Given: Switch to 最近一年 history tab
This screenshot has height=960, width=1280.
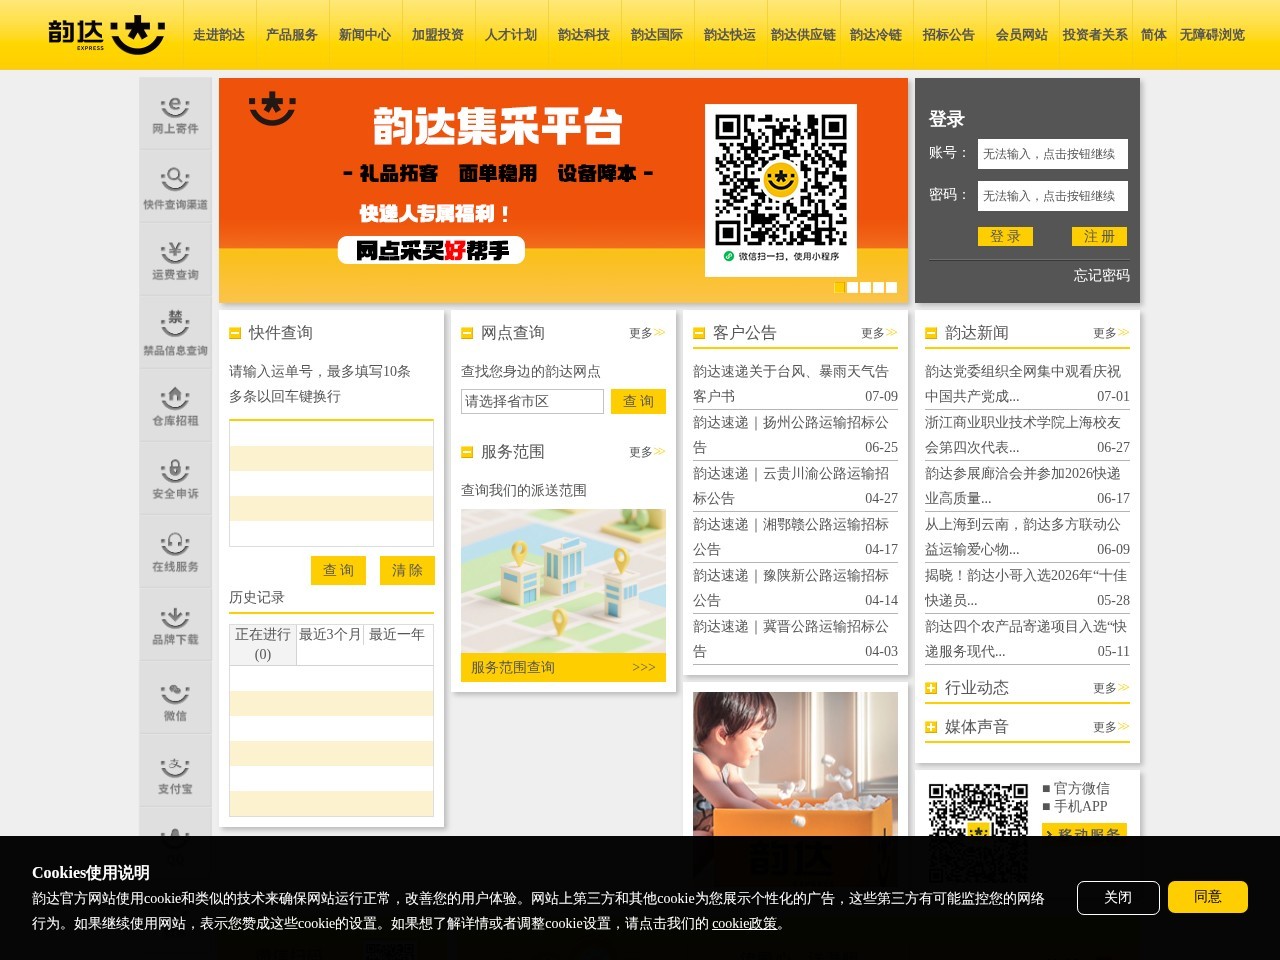Looking at the screenshot, I should 397,635.
